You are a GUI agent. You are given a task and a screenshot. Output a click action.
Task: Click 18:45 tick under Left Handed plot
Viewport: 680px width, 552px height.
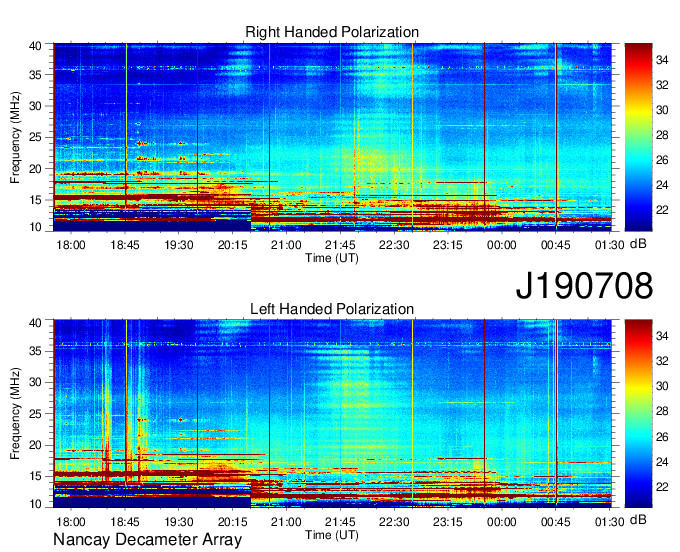(x=125, y=522)
